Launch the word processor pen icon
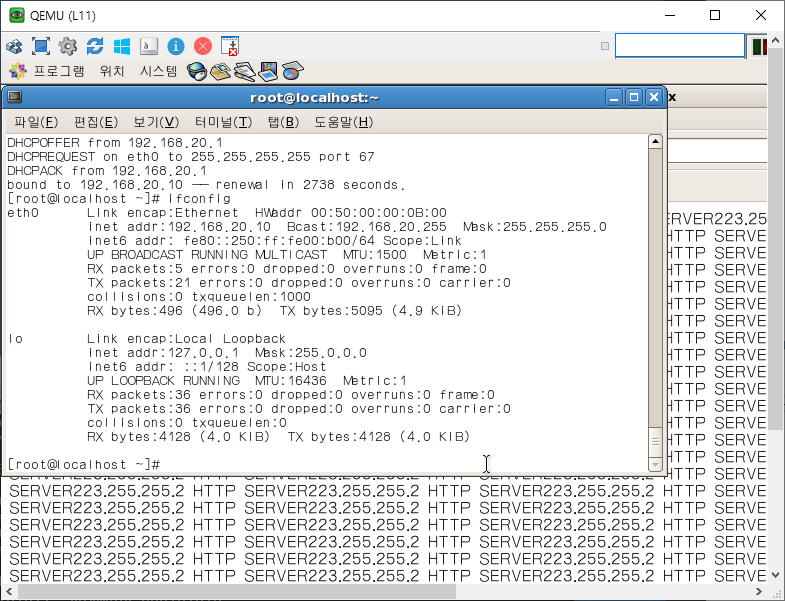Viewport: 785px width, 601px height. (245, 71)
